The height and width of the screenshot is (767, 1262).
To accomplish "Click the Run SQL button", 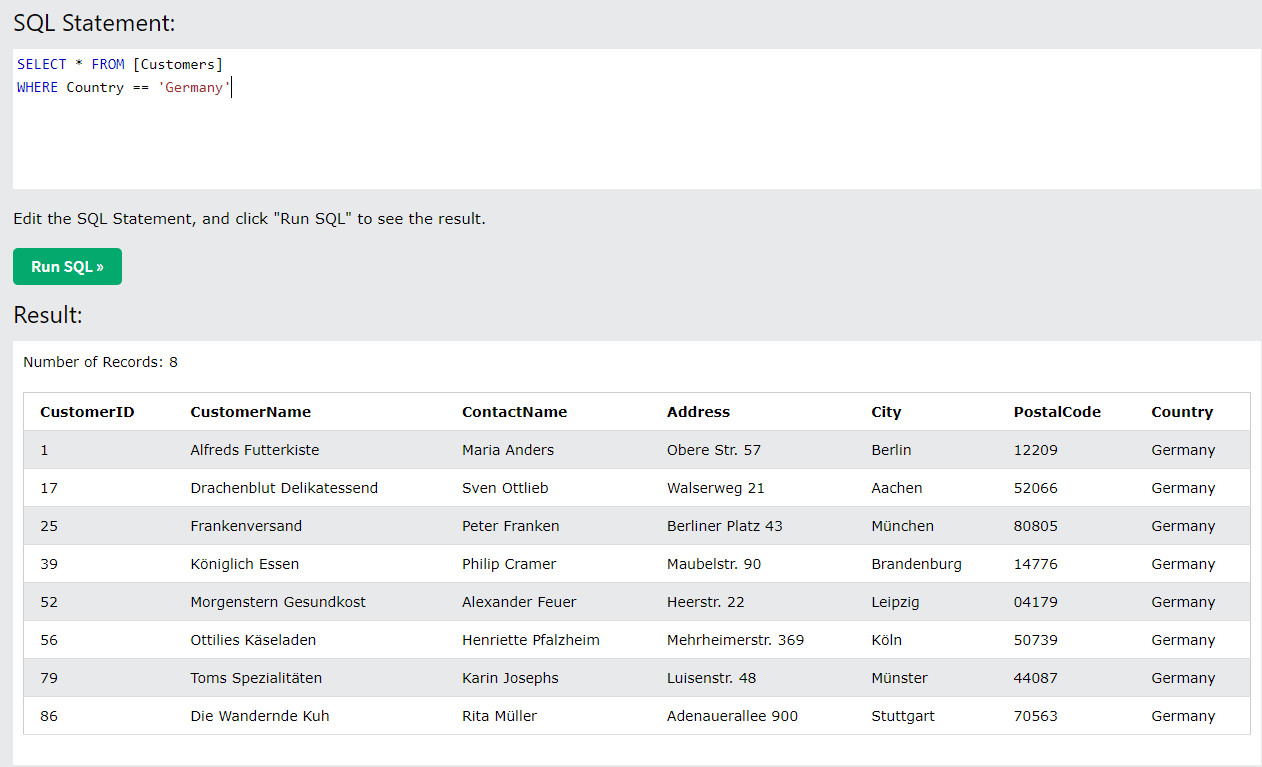I will 67,267.
